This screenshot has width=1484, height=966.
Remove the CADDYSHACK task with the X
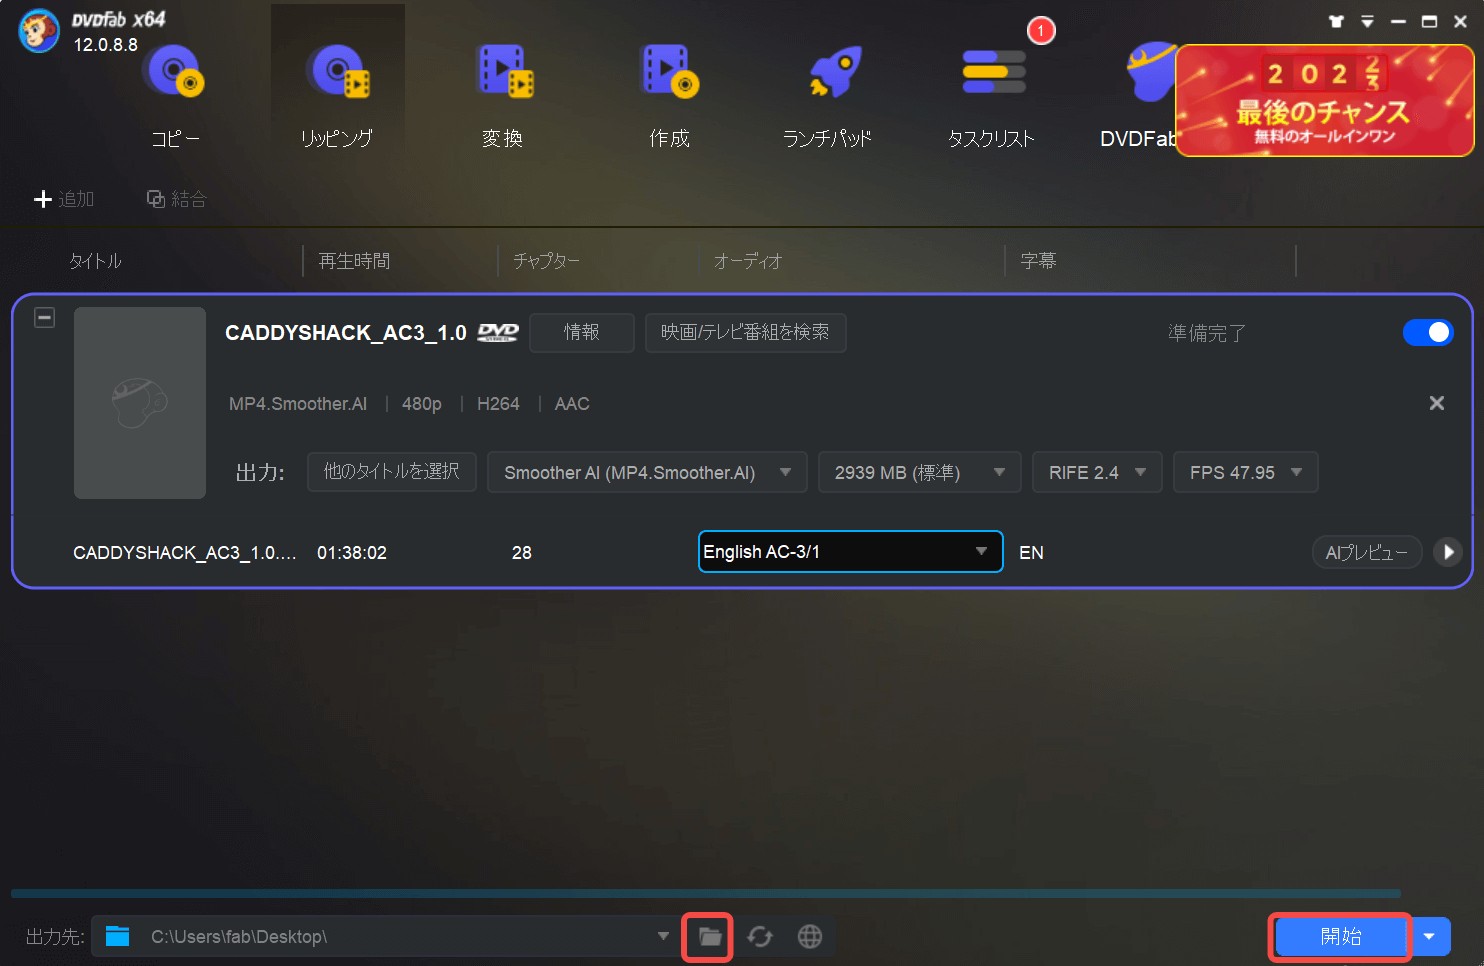[1437, 403]
